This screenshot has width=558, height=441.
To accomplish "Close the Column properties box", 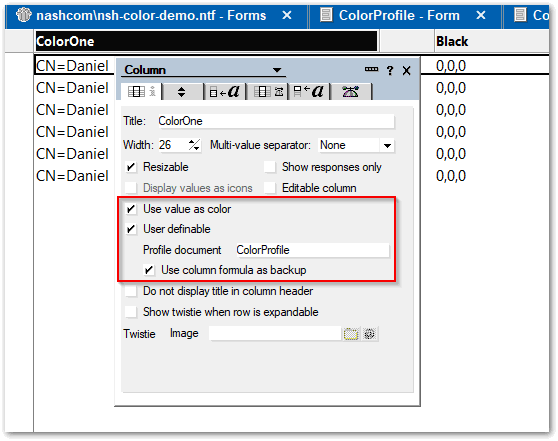I will (x=406, y=70).
